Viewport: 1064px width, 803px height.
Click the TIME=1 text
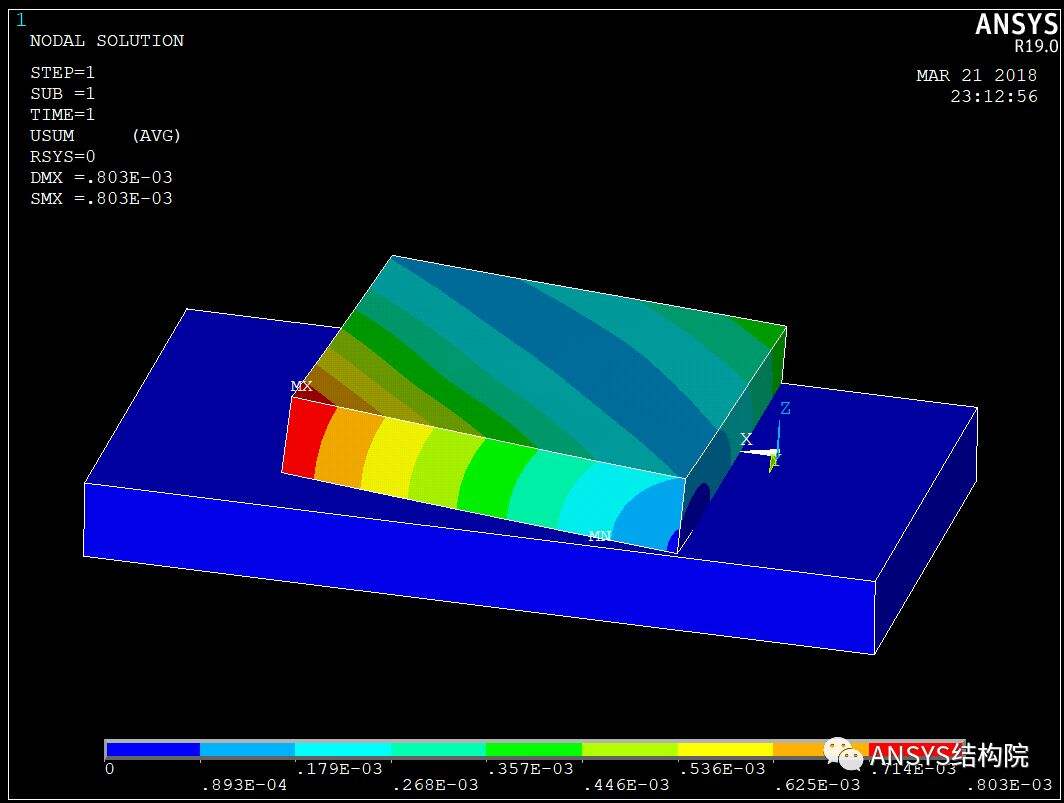62,115
